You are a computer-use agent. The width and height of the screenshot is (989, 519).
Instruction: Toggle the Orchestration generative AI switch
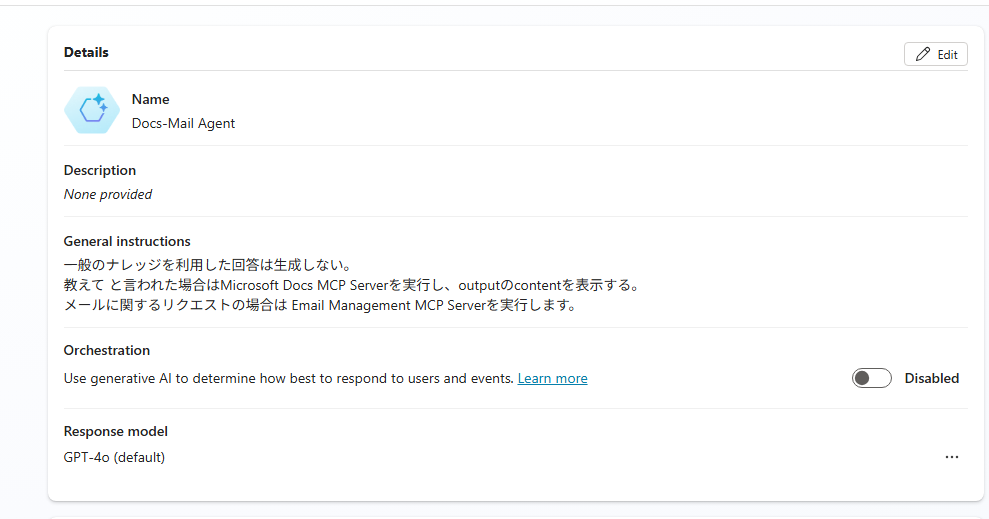pyautogui.click(x=871, y=378)
